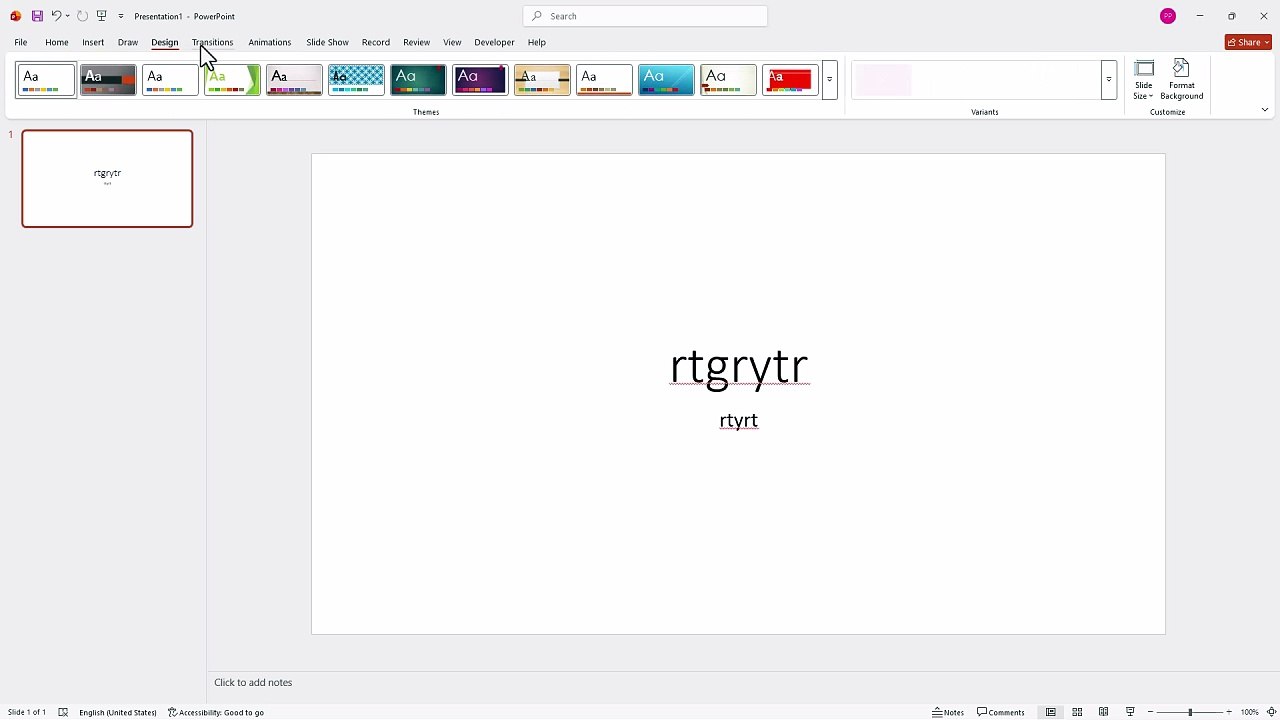Click the zoom slider handle

1190,712
